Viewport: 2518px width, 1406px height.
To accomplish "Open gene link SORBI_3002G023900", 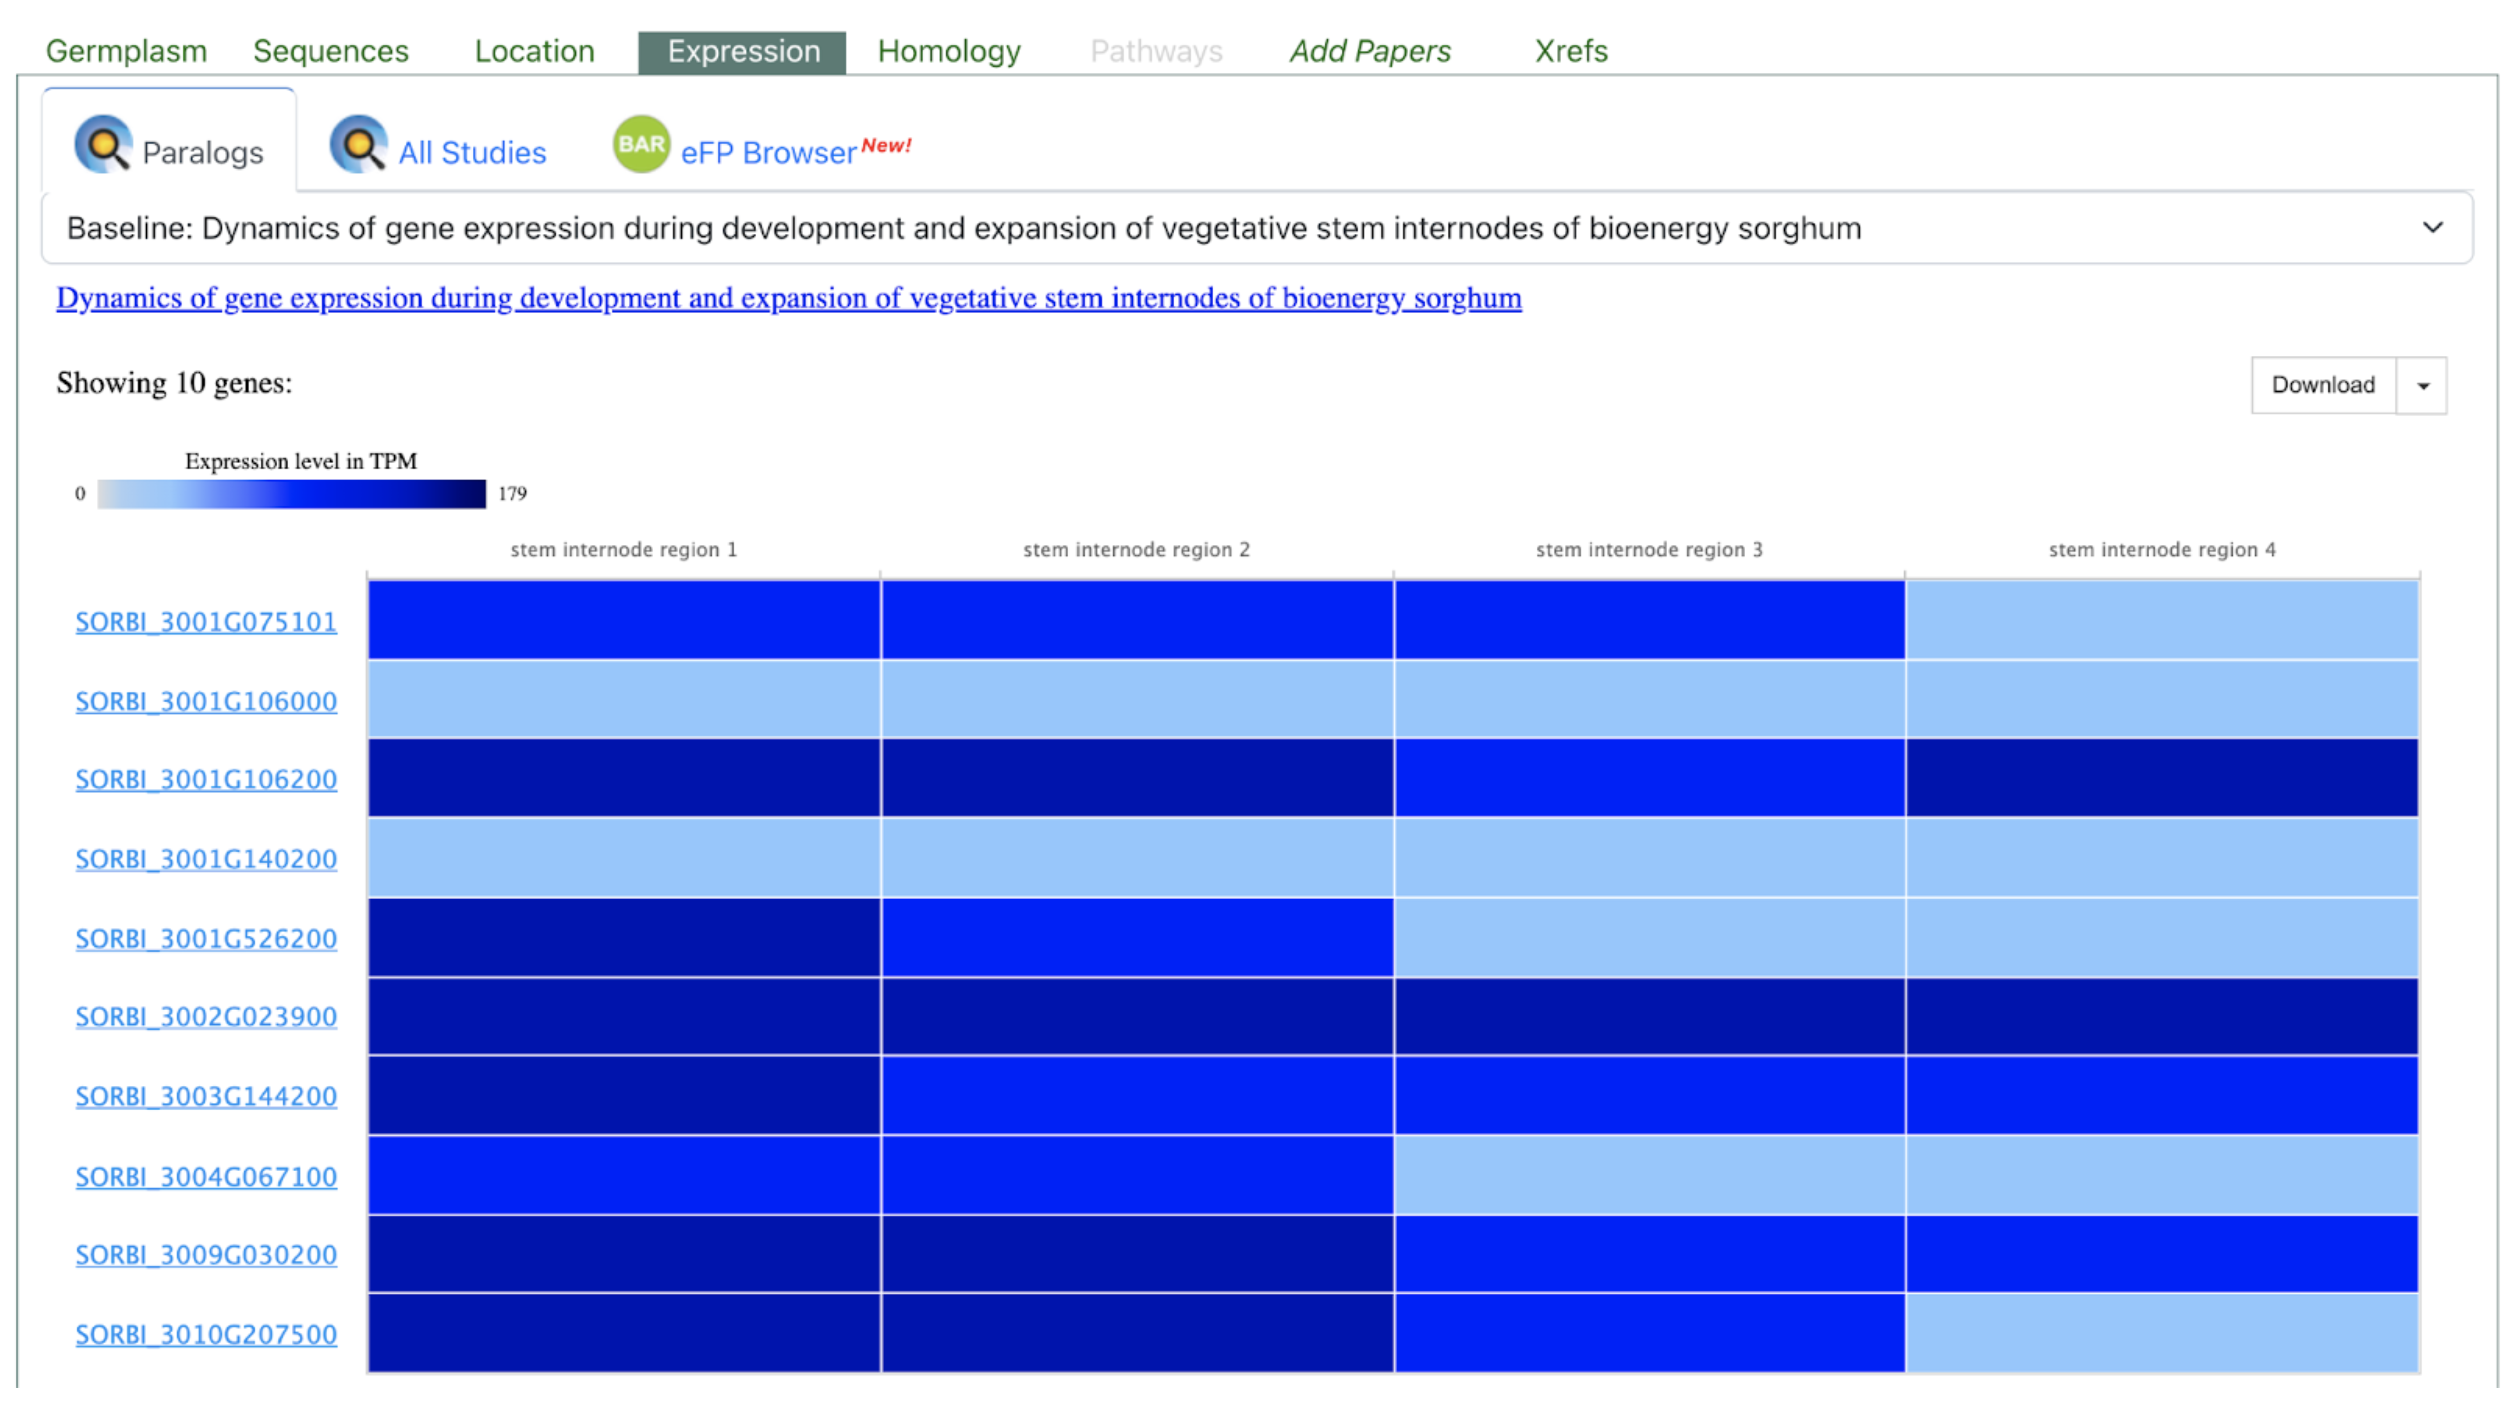I will (206, 1017).
